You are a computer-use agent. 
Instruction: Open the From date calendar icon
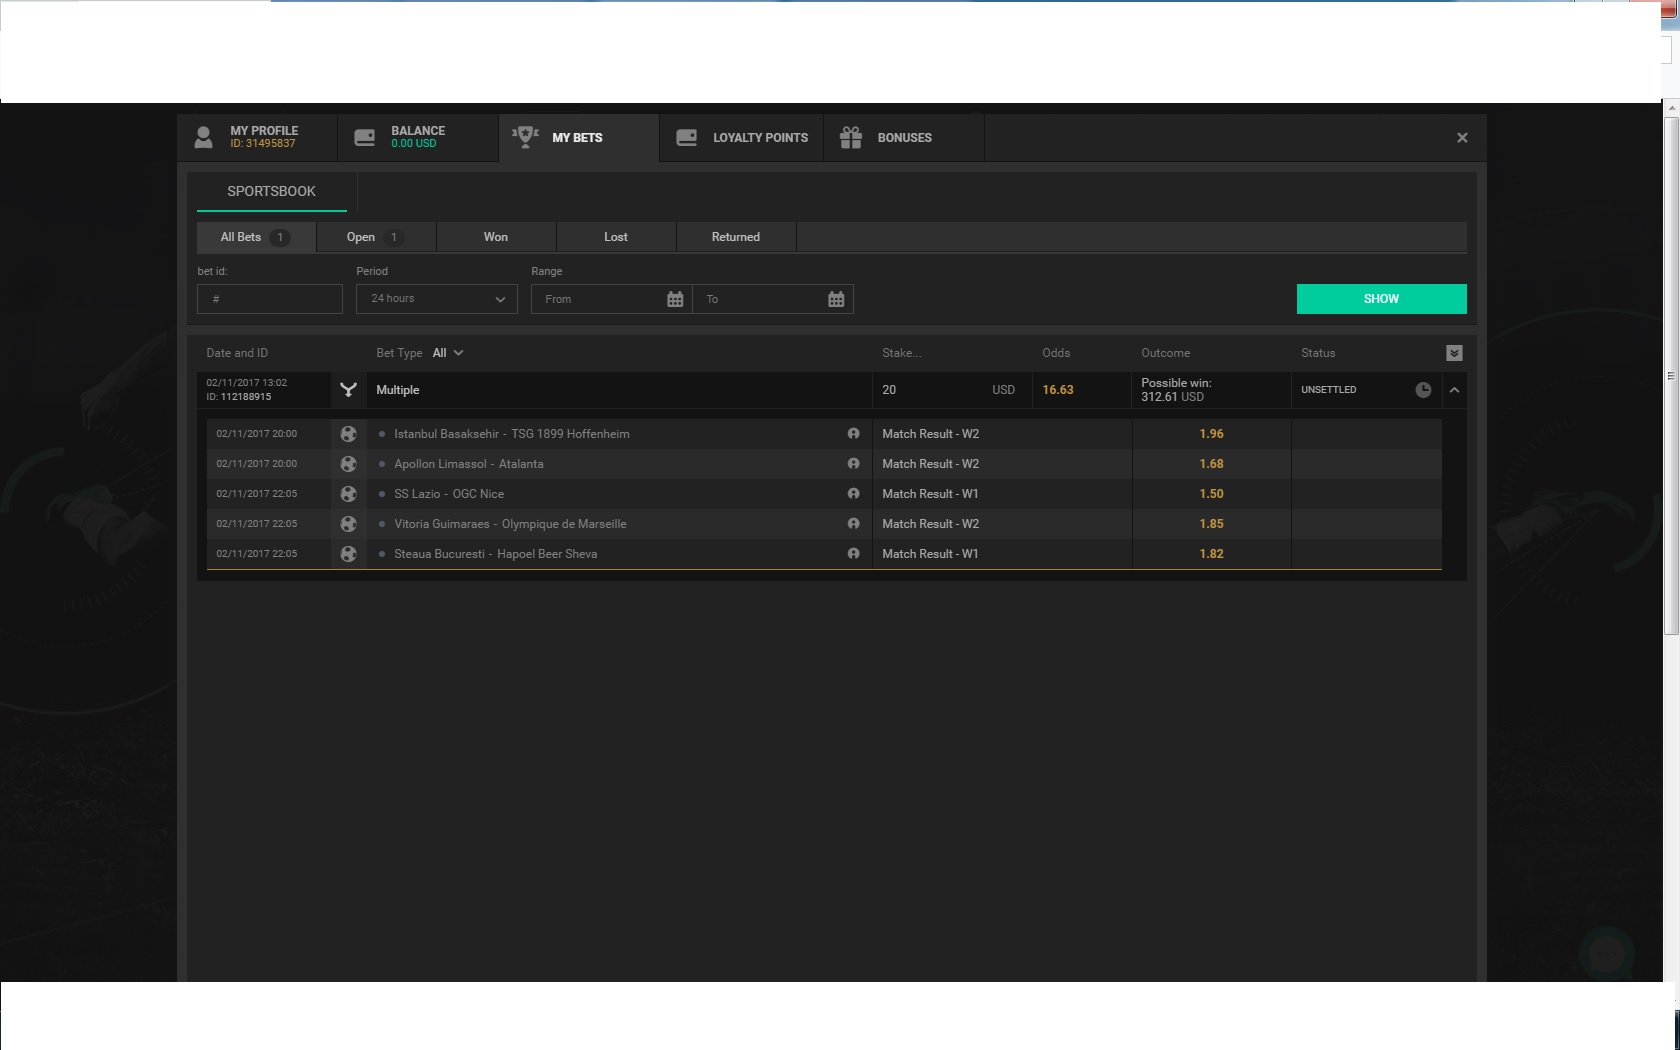(675, 299)
